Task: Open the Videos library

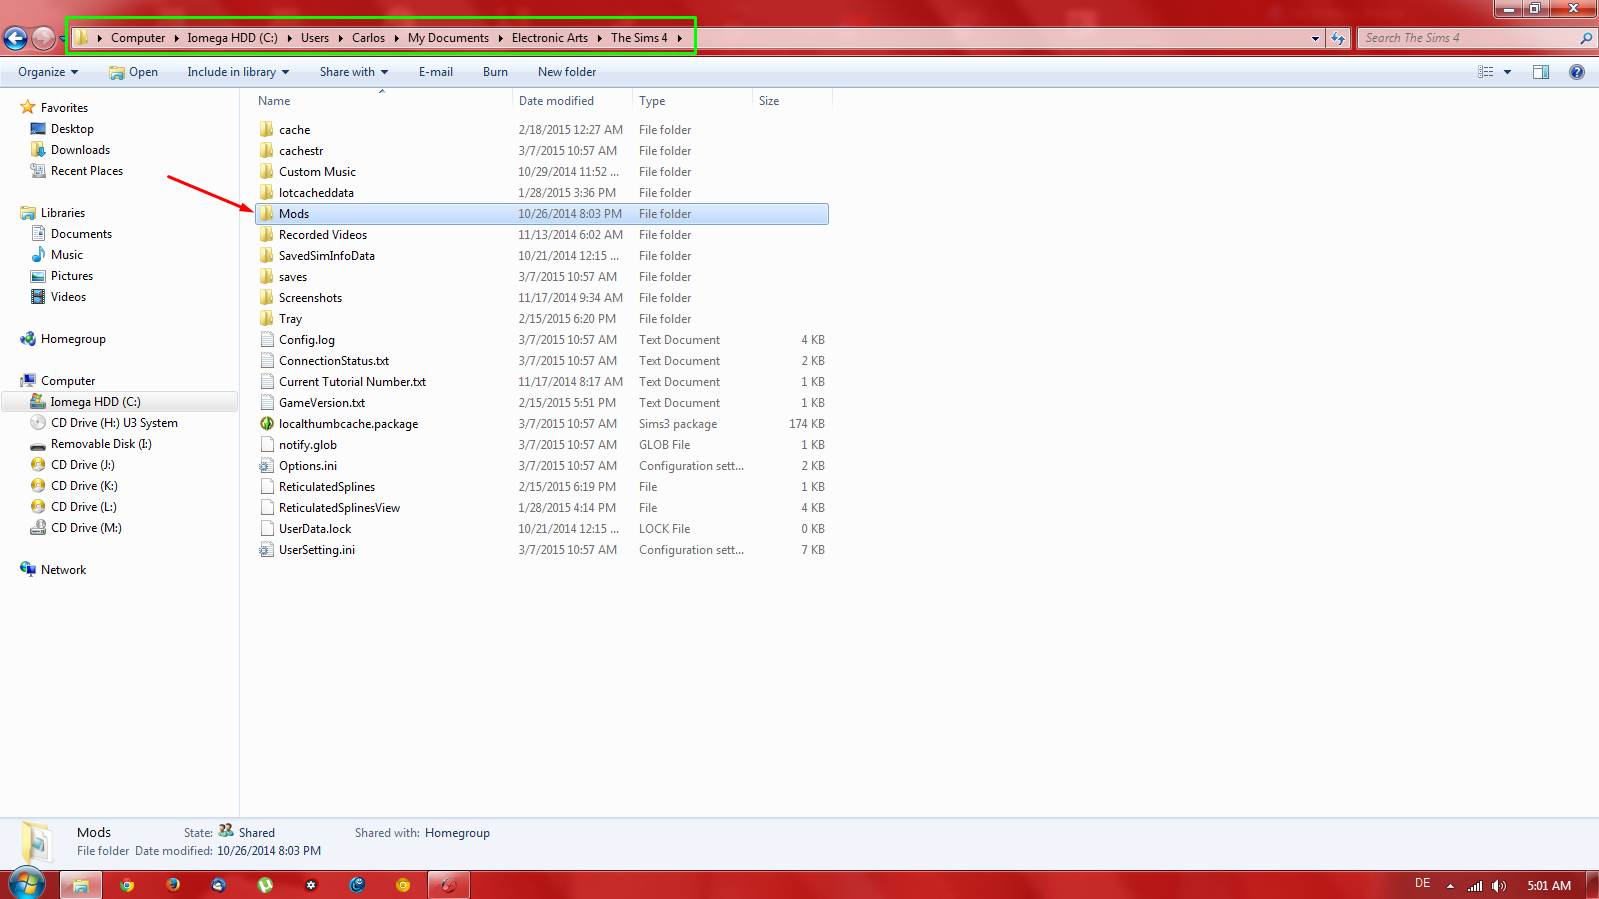Action: point(68,297)
